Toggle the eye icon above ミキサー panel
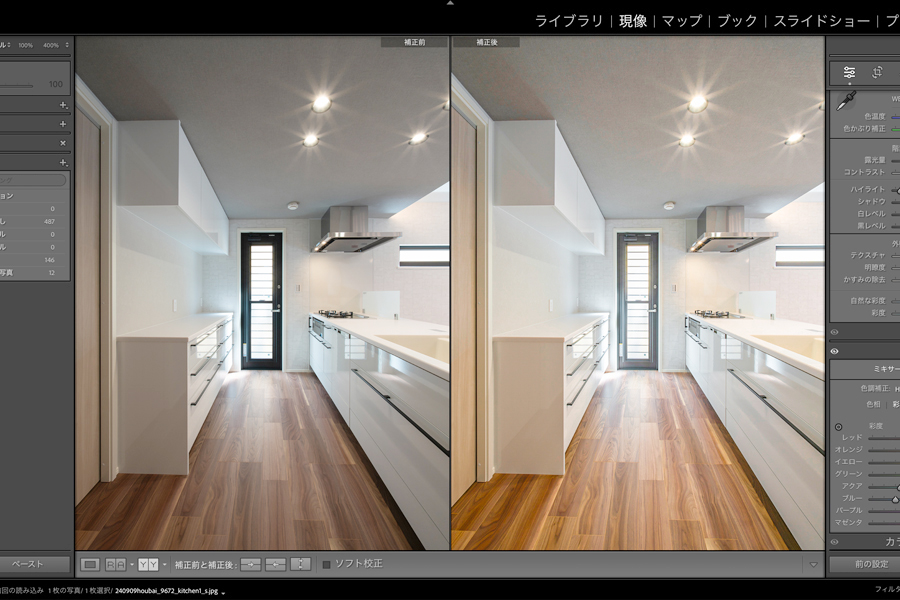The width and height of the screenshot is (900, 600). tap(835, 351)
